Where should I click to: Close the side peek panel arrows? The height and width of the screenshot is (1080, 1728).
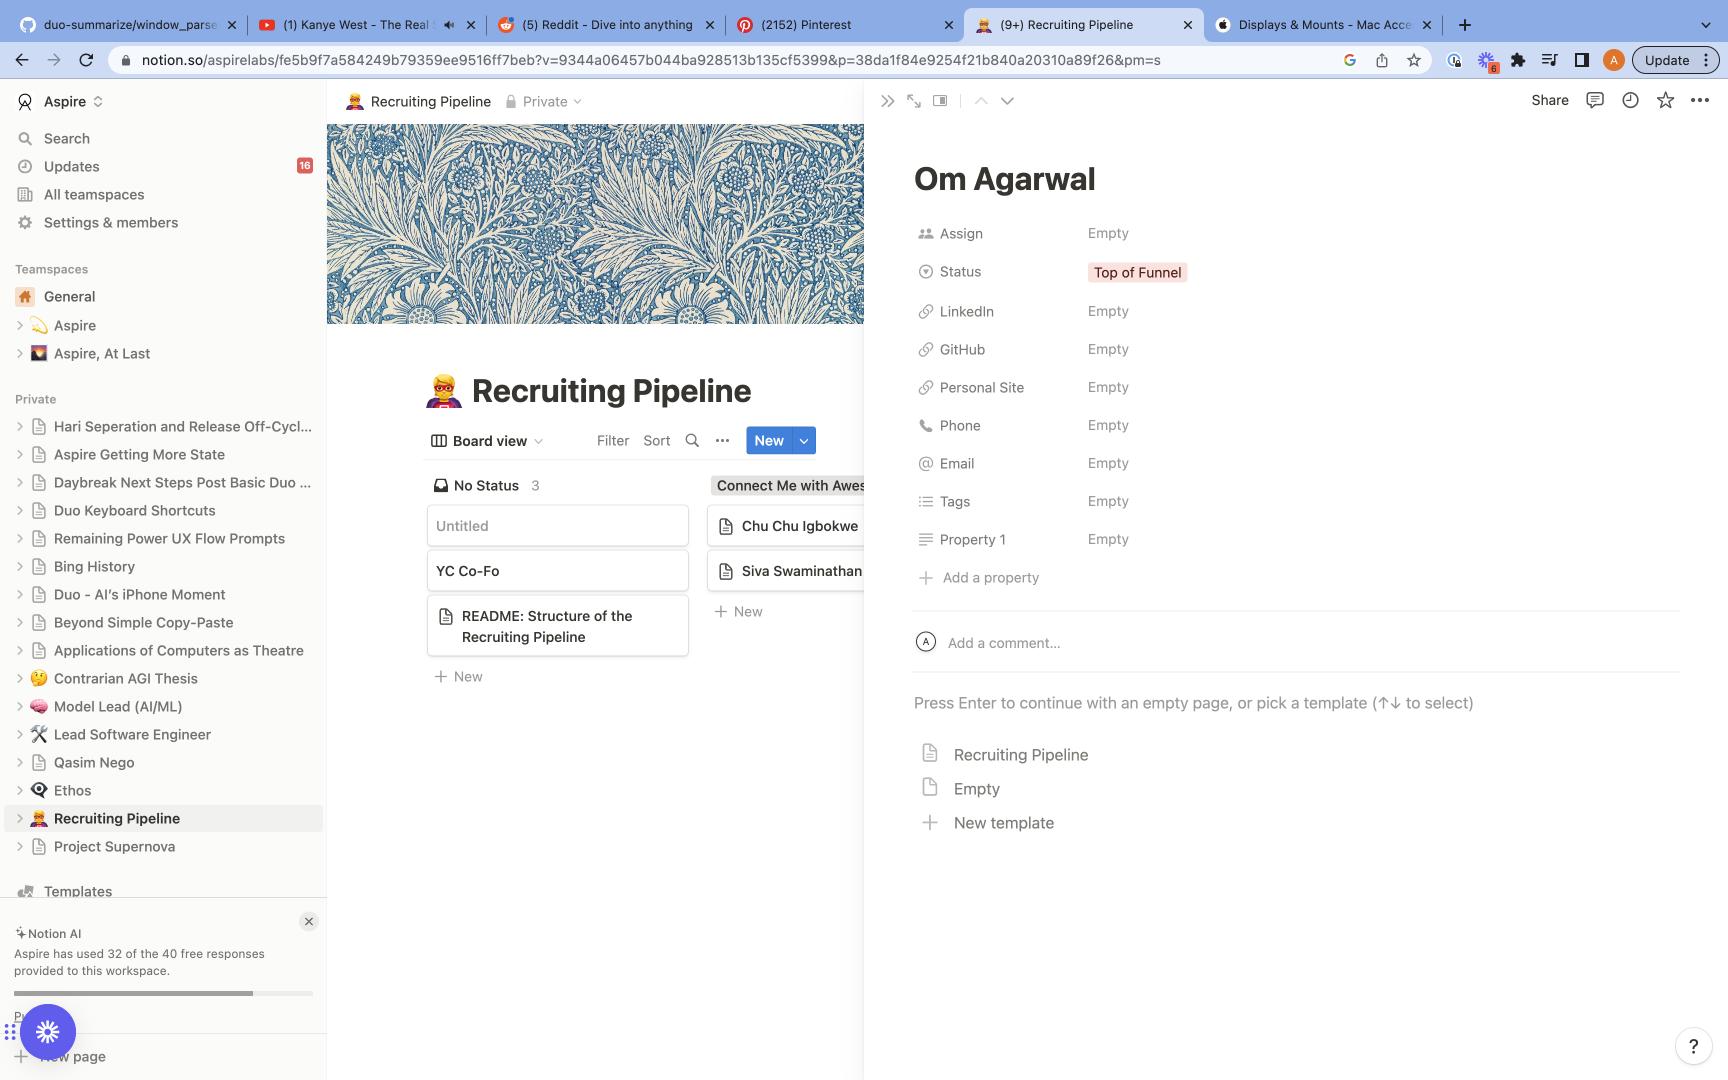click(887, 101)
